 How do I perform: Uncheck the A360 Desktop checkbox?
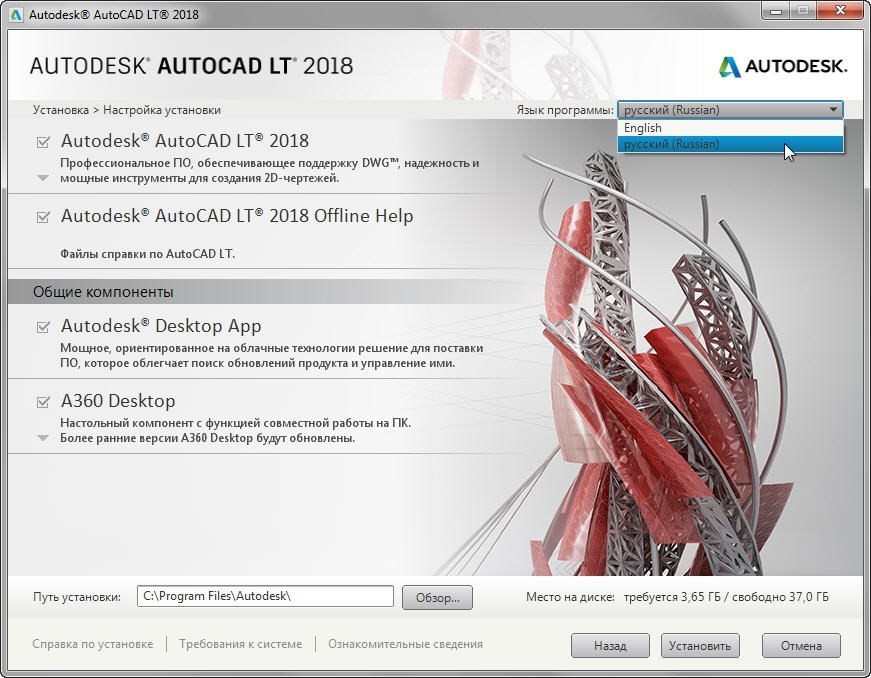point(43,401)
